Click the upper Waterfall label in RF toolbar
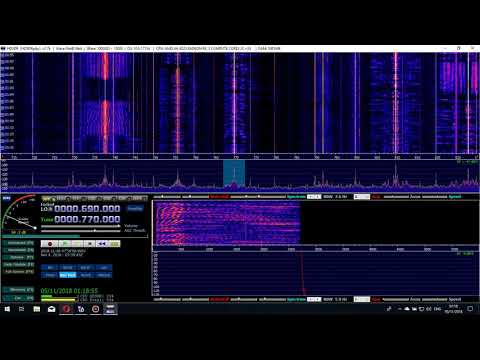Viewport: 480px width, 360px height. (x=219, y=197)
